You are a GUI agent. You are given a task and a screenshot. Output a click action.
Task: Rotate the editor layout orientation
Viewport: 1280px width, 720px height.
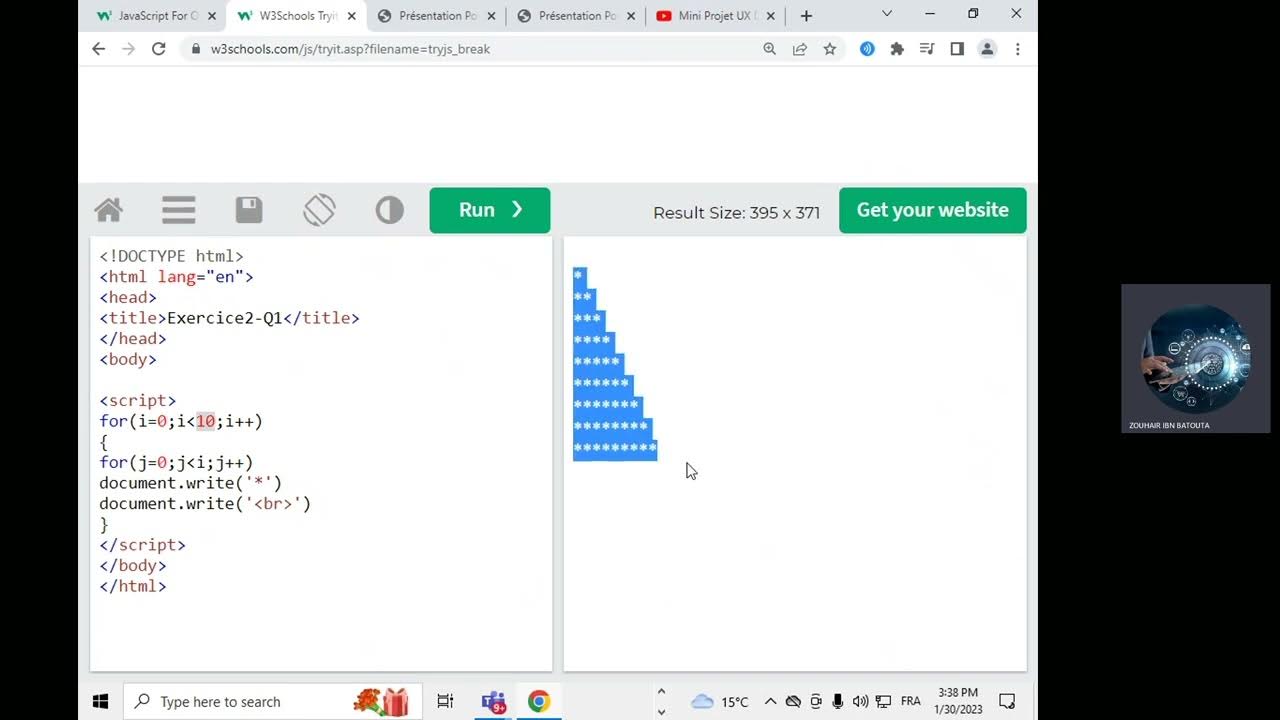click(x=319, y=210)
